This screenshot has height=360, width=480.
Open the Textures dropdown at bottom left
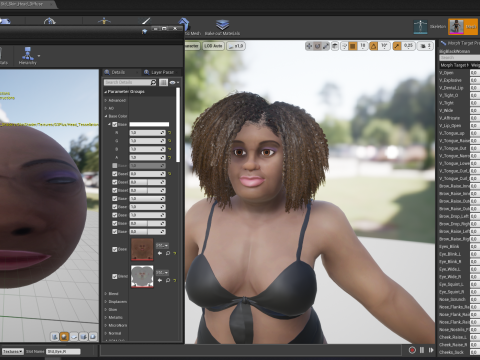tap(13, 352)
